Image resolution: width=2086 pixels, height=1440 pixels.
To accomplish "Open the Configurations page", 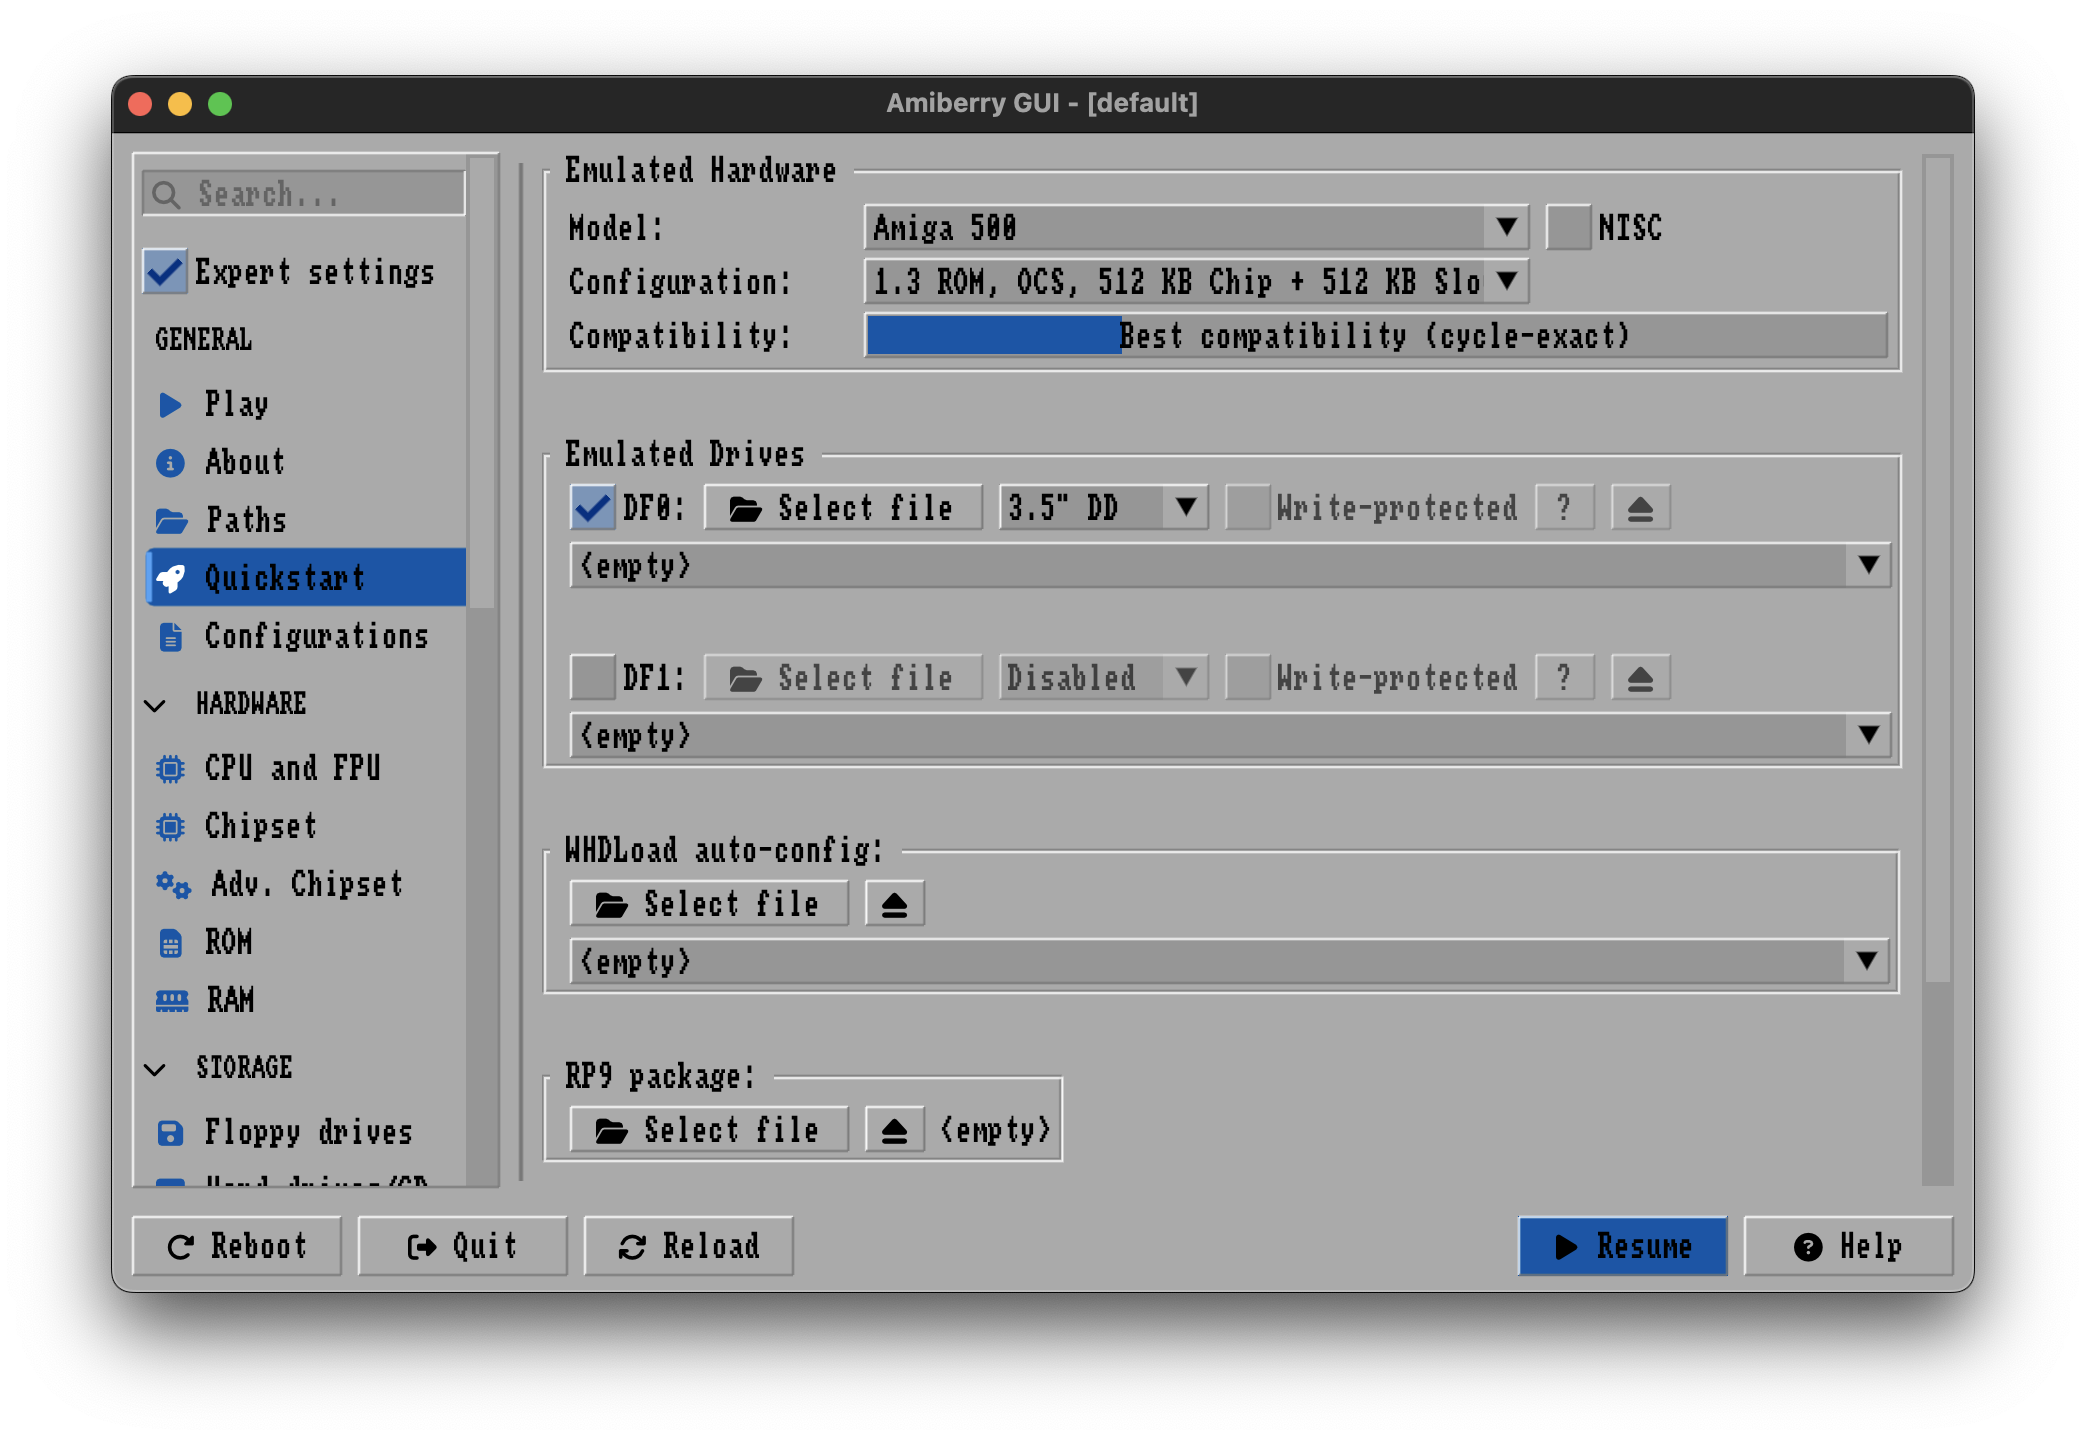I will 305,636.
